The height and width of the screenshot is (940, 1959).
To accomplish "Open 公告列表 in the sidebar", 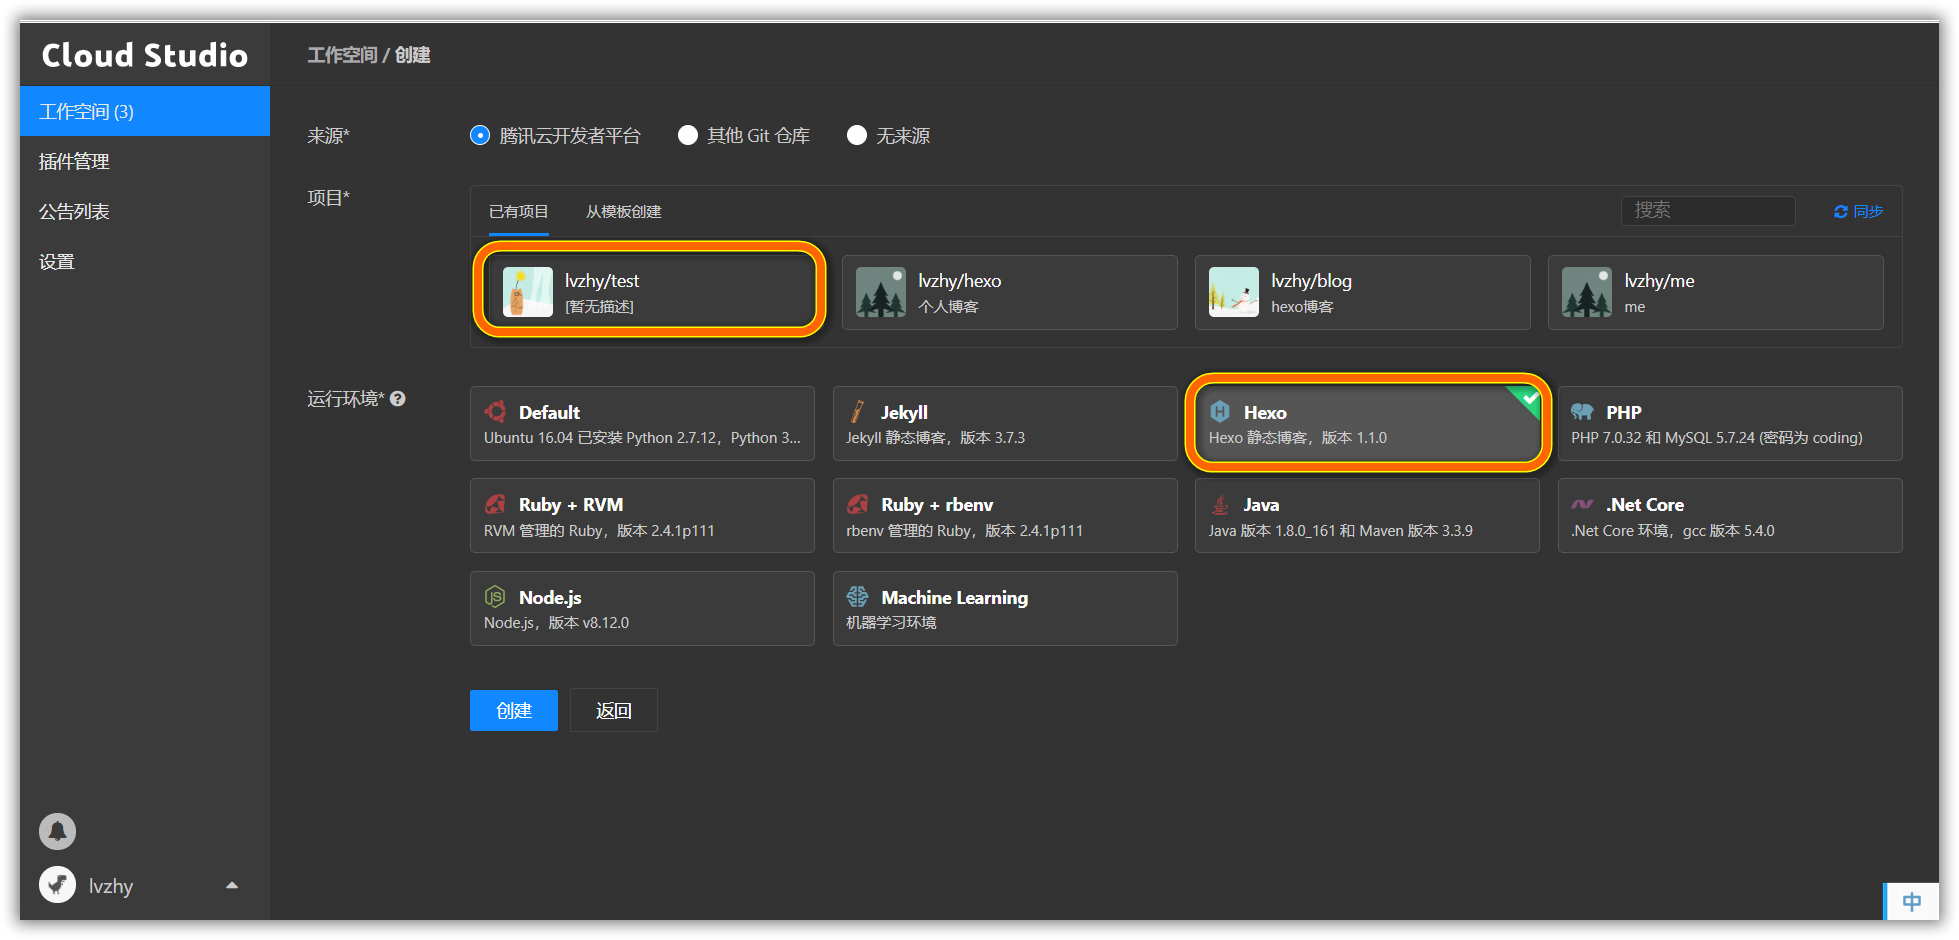I will [x=145, y=211].
